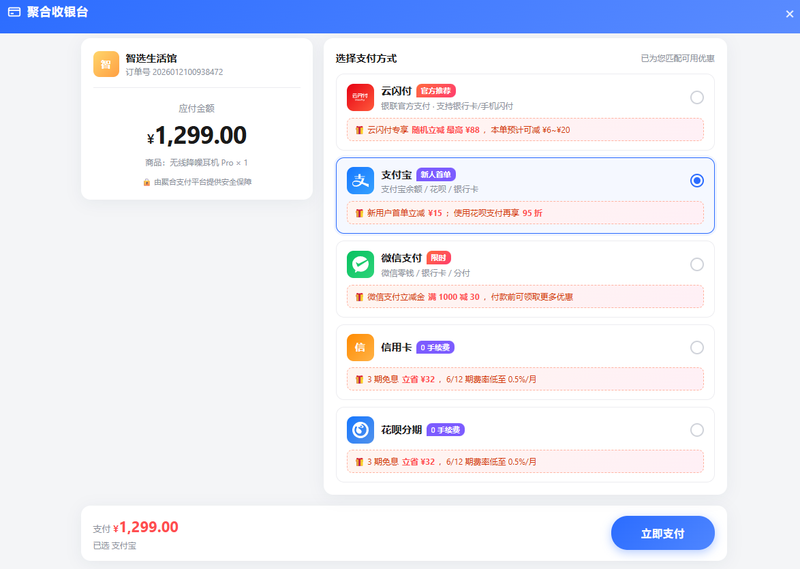This screenshot has height=569, width=800.
Task: Click the 微信支付 green logo icon
Action: click(x=360, y=264)
